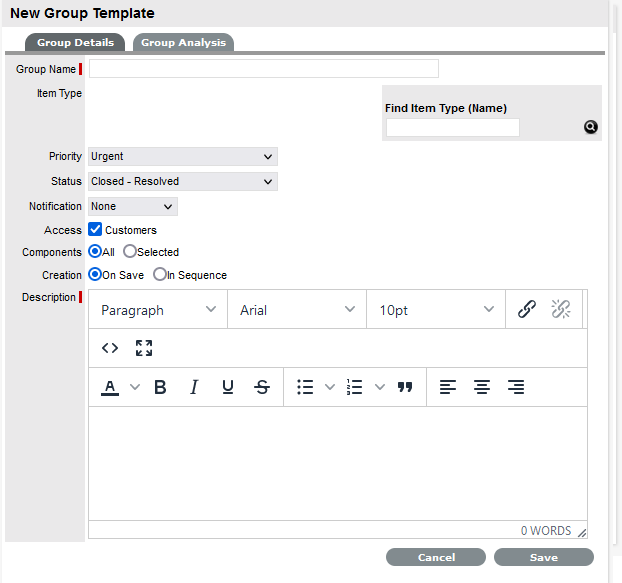Viewport: 622px width, 583px height.
Task: Center align the text
Action: coord(482,387)
